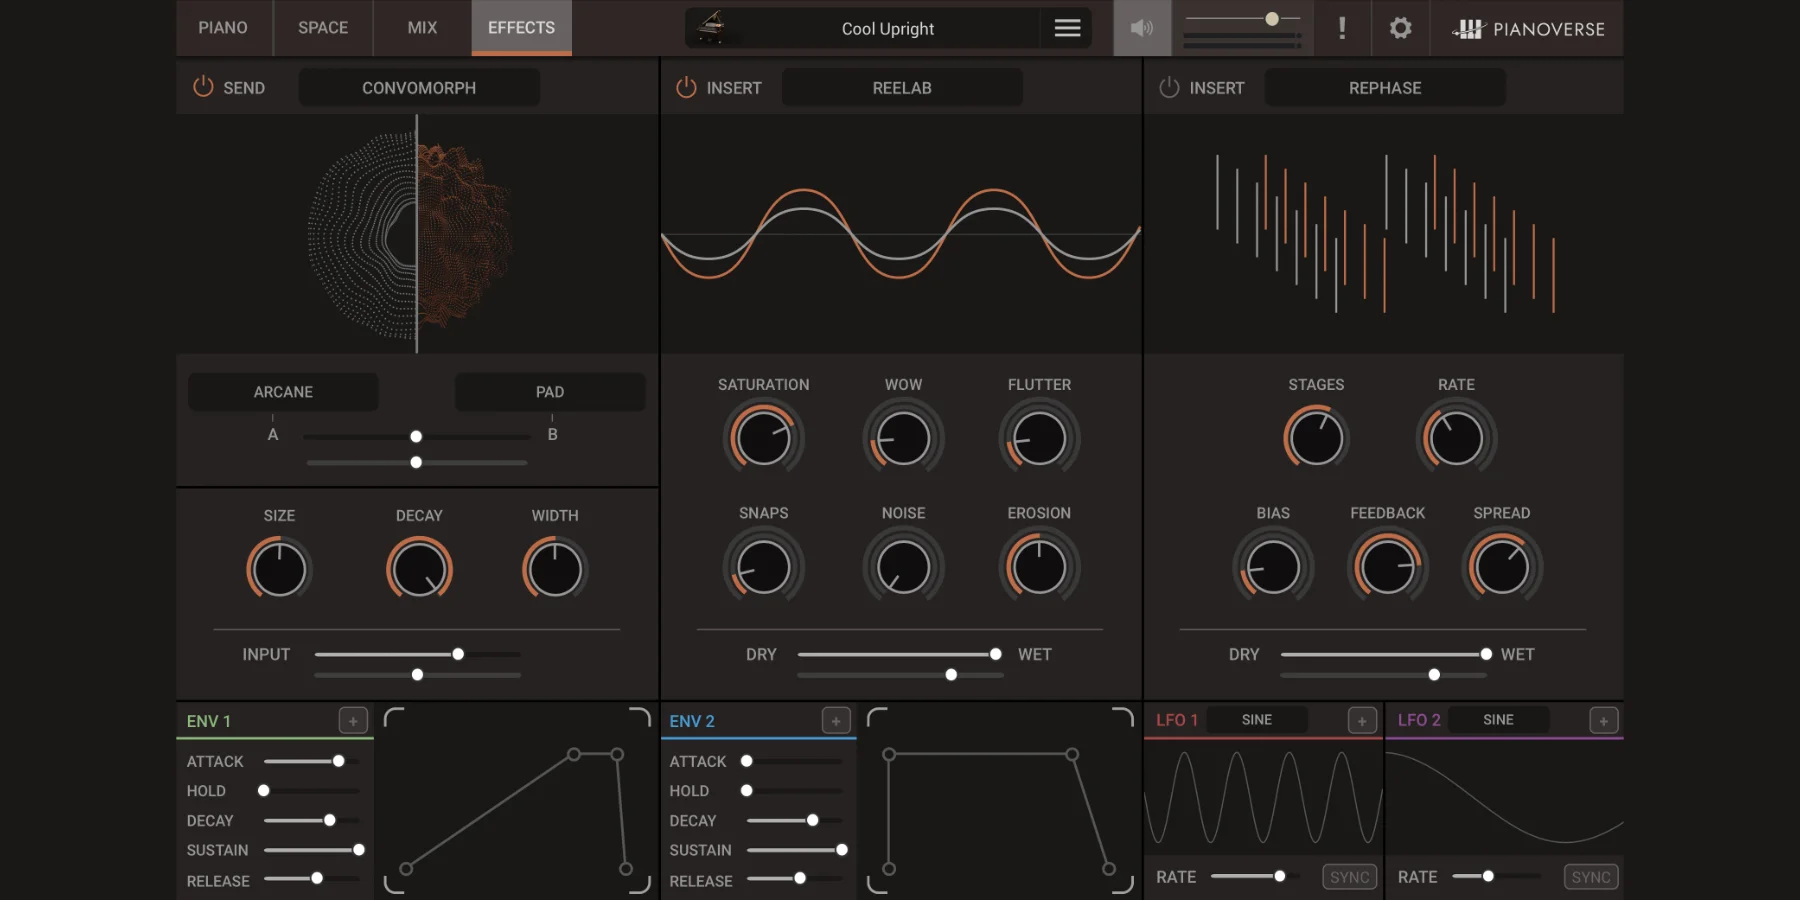Open the CONVOMORPH effect selector
Screen dimensions: 1800x900
(419, 88)
